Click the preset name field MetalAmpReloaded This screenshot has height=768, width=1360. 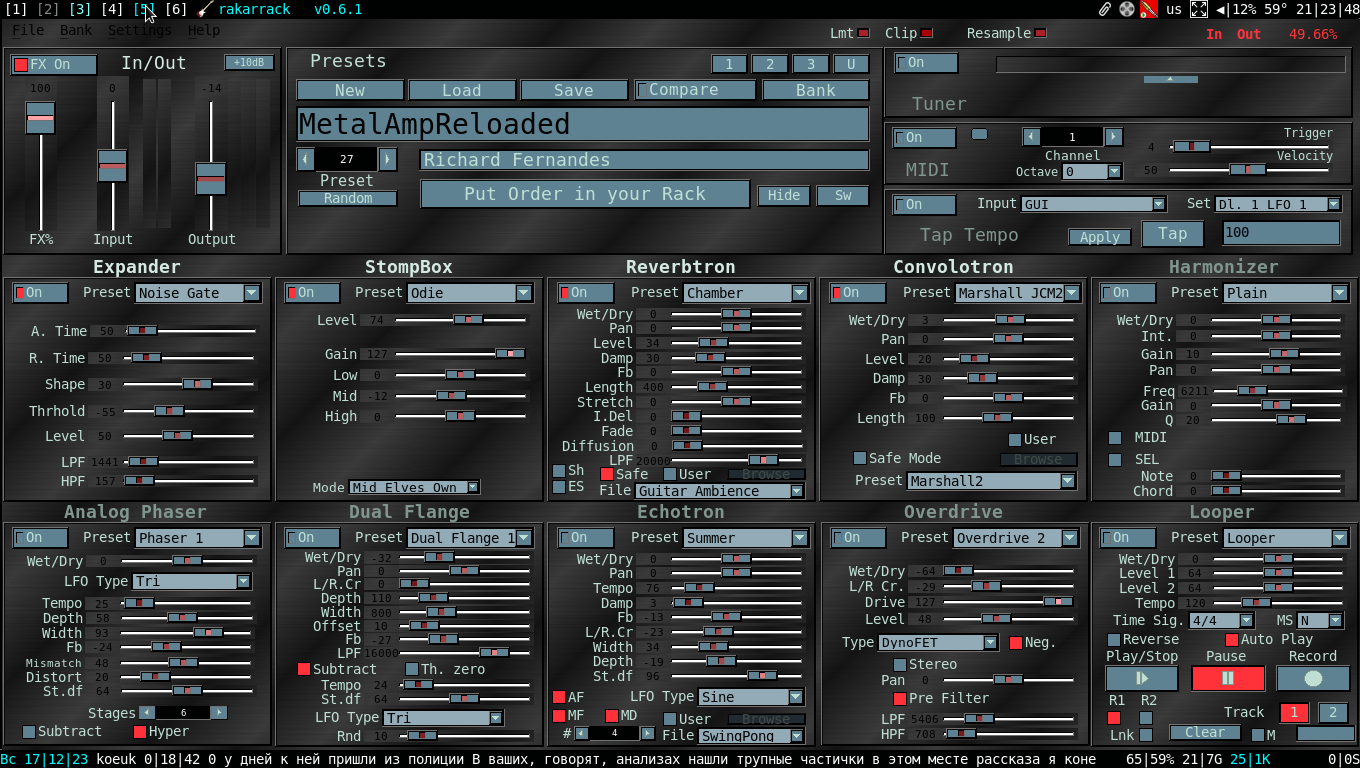click(583, 124)
